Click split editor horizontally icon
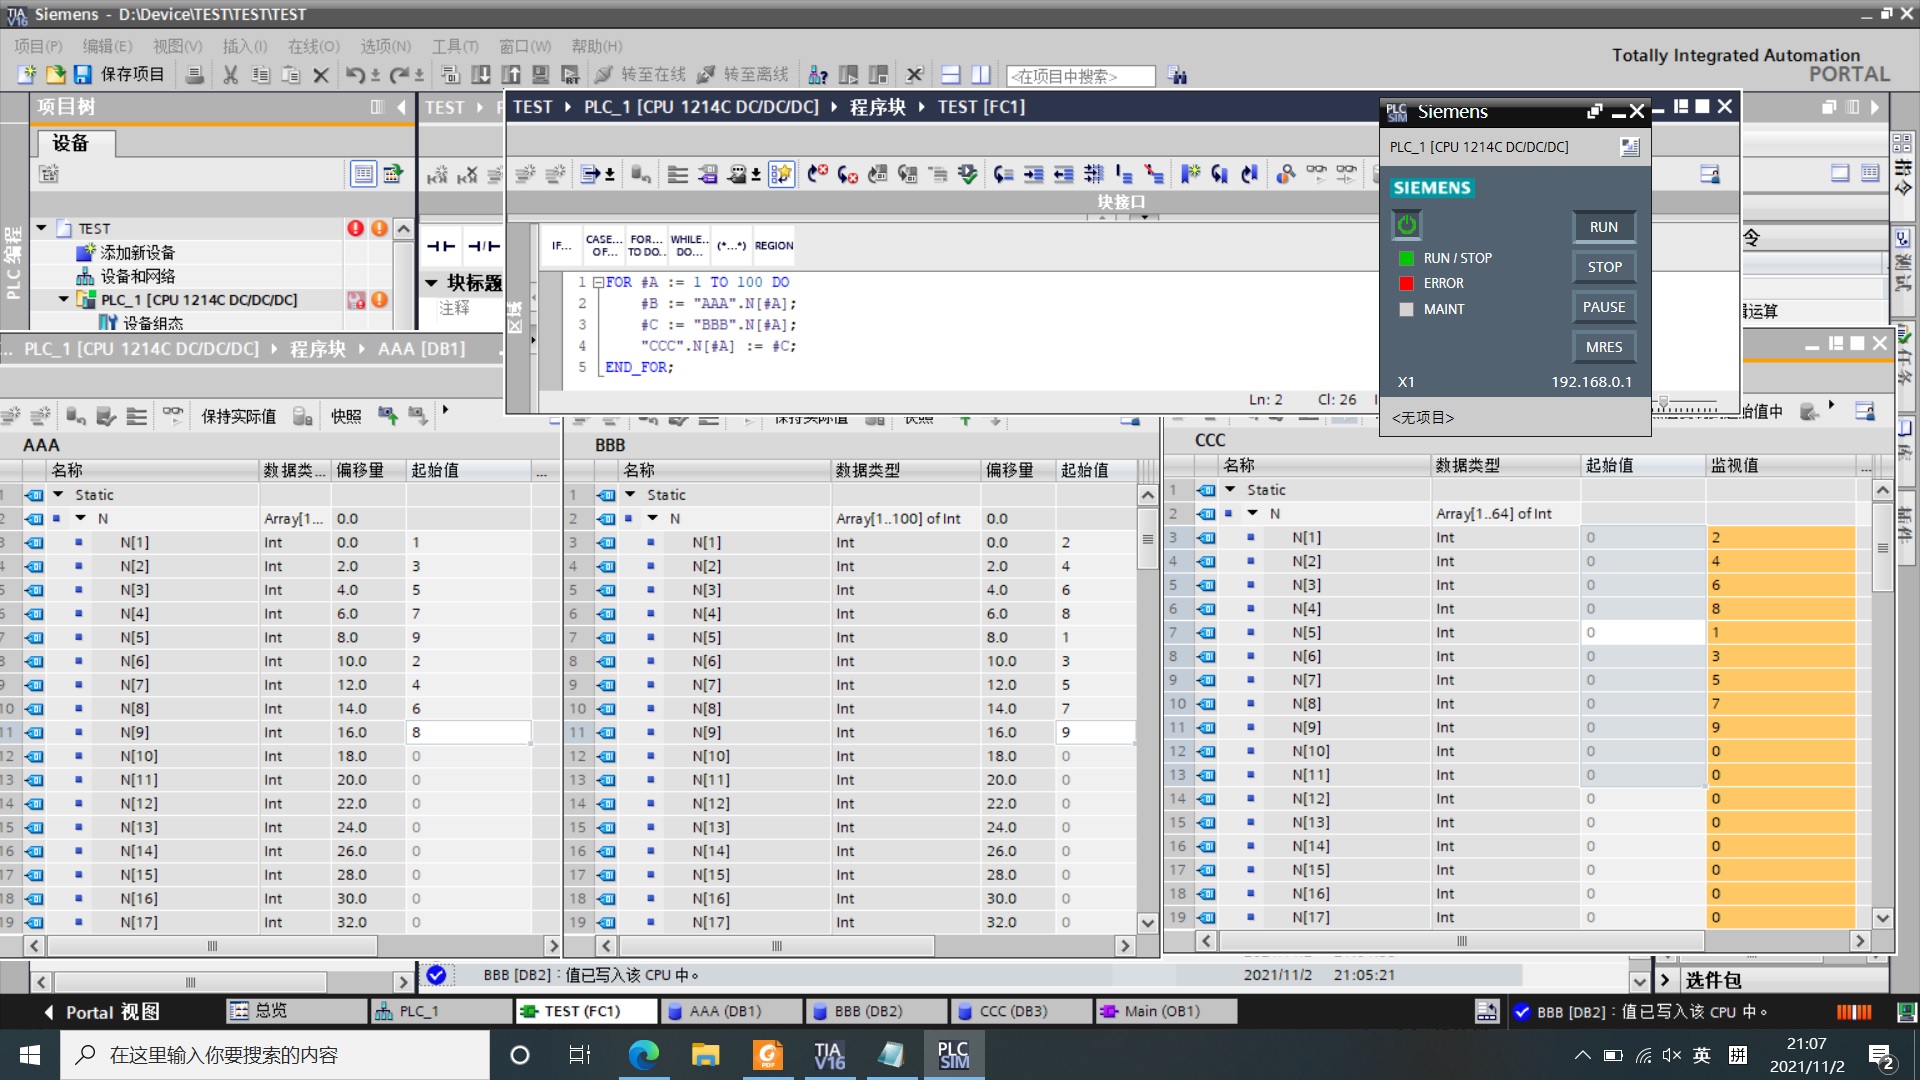The image size is (1920, 1080). pyautogui.click(x=951, y=75)
